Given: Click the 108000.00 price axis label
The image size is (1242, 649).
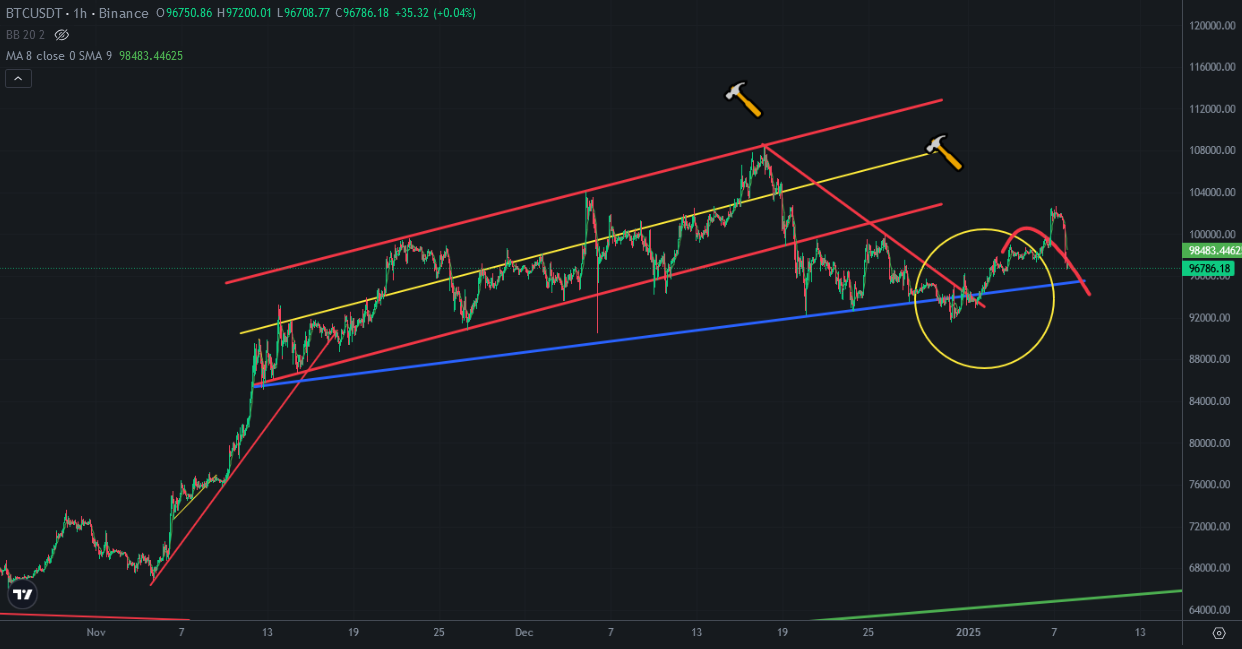Looking at the screenshot, I should point(1212,151).
